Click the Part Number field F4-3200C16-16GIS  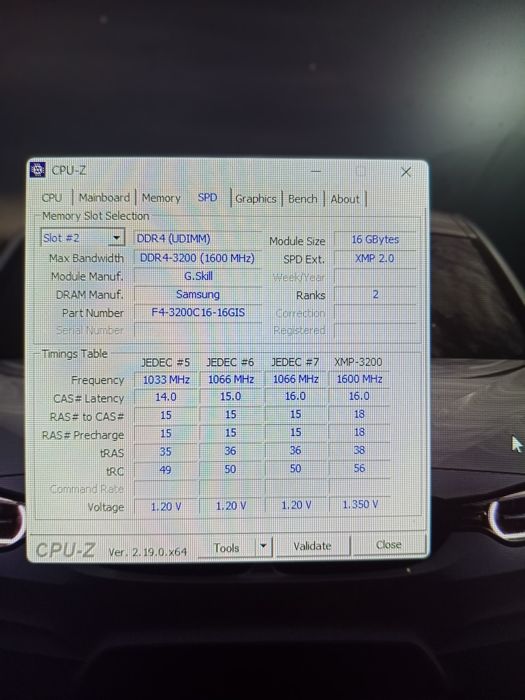pos(198,312)
